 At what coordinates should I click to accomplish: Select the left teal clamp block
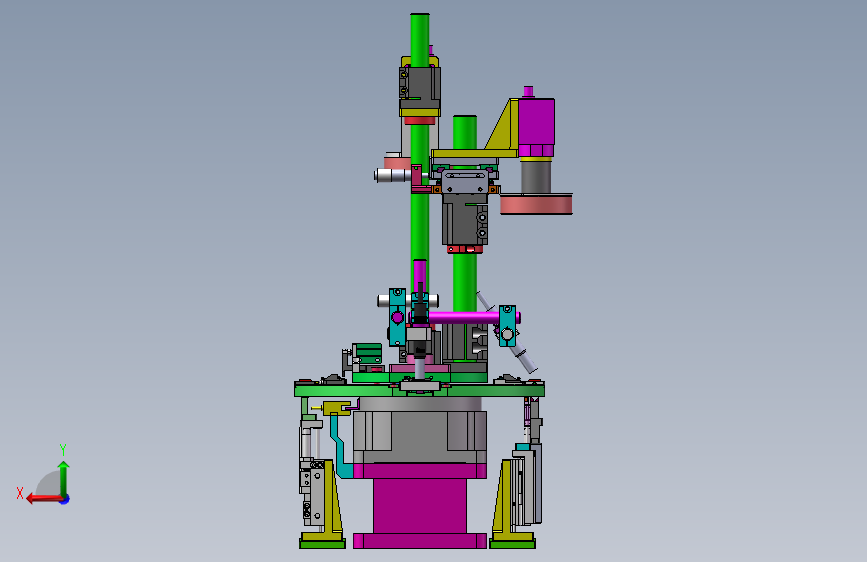pyautogui.click(x=397, y=317)
